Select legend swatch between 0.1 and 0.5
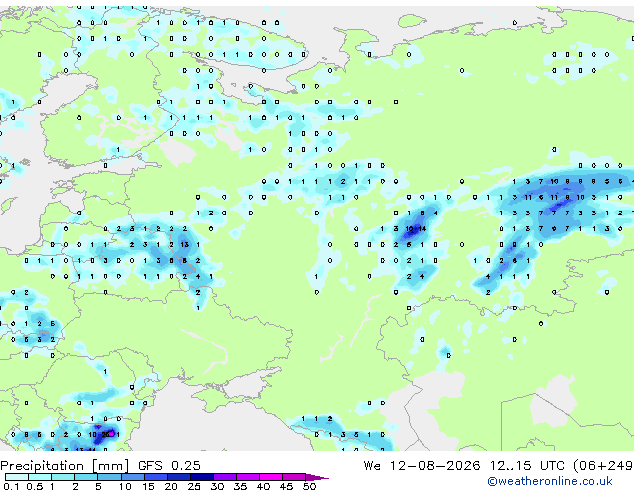The image size is (634, 490). (x=17, y=477)
